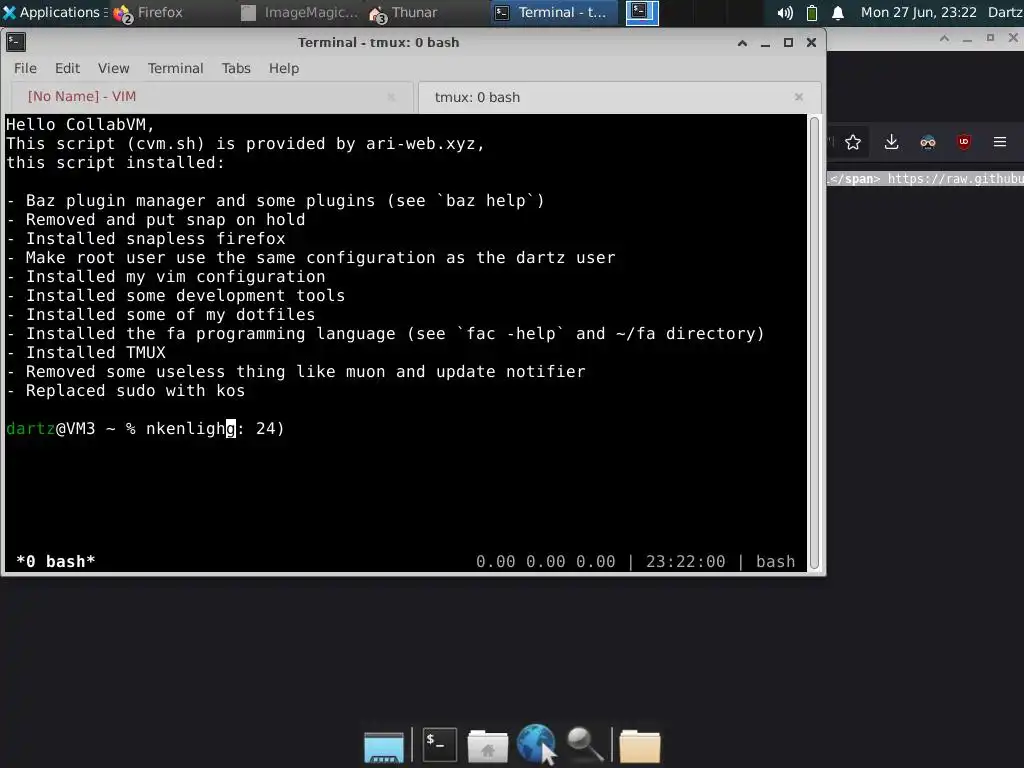This screenshot has height=768, width=1024.
Task: Open the Terminal menu
Action: click(175, 68)
